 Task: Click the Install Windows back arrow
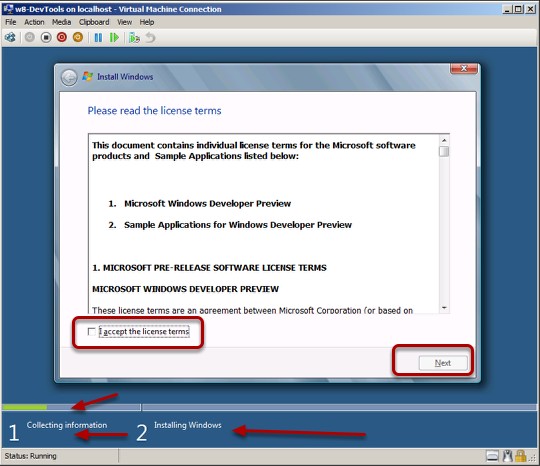coord(69,77)
